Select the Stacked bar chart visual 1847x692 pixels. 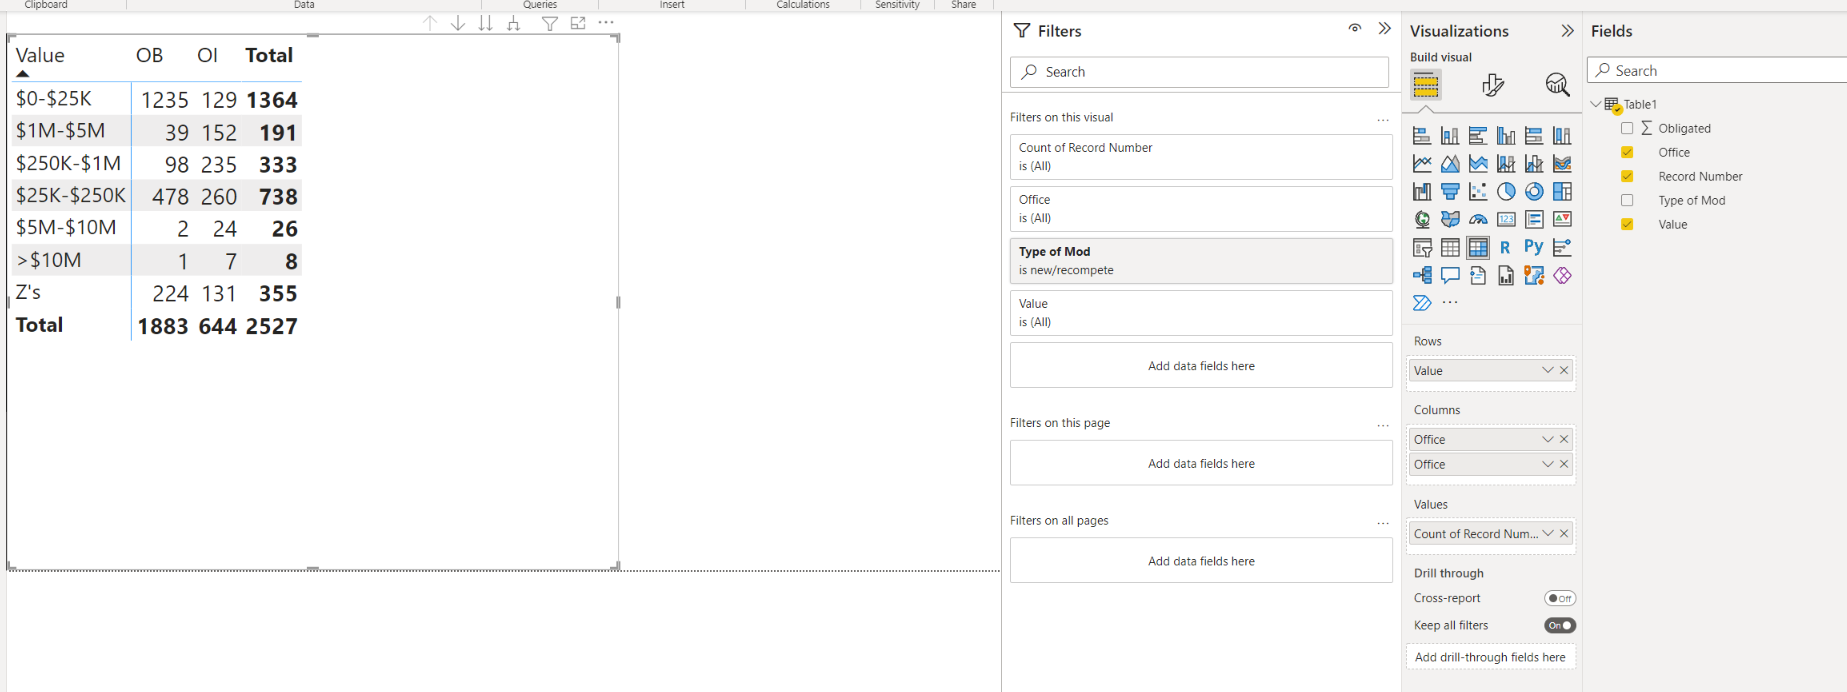(x=1422, y=136)
